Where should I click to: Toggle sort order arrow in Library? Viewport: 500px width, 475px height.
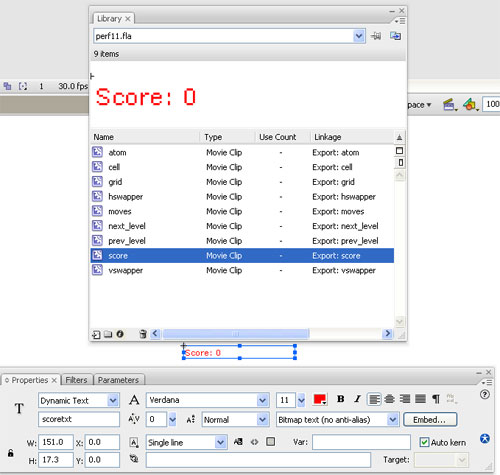(399, 137)
